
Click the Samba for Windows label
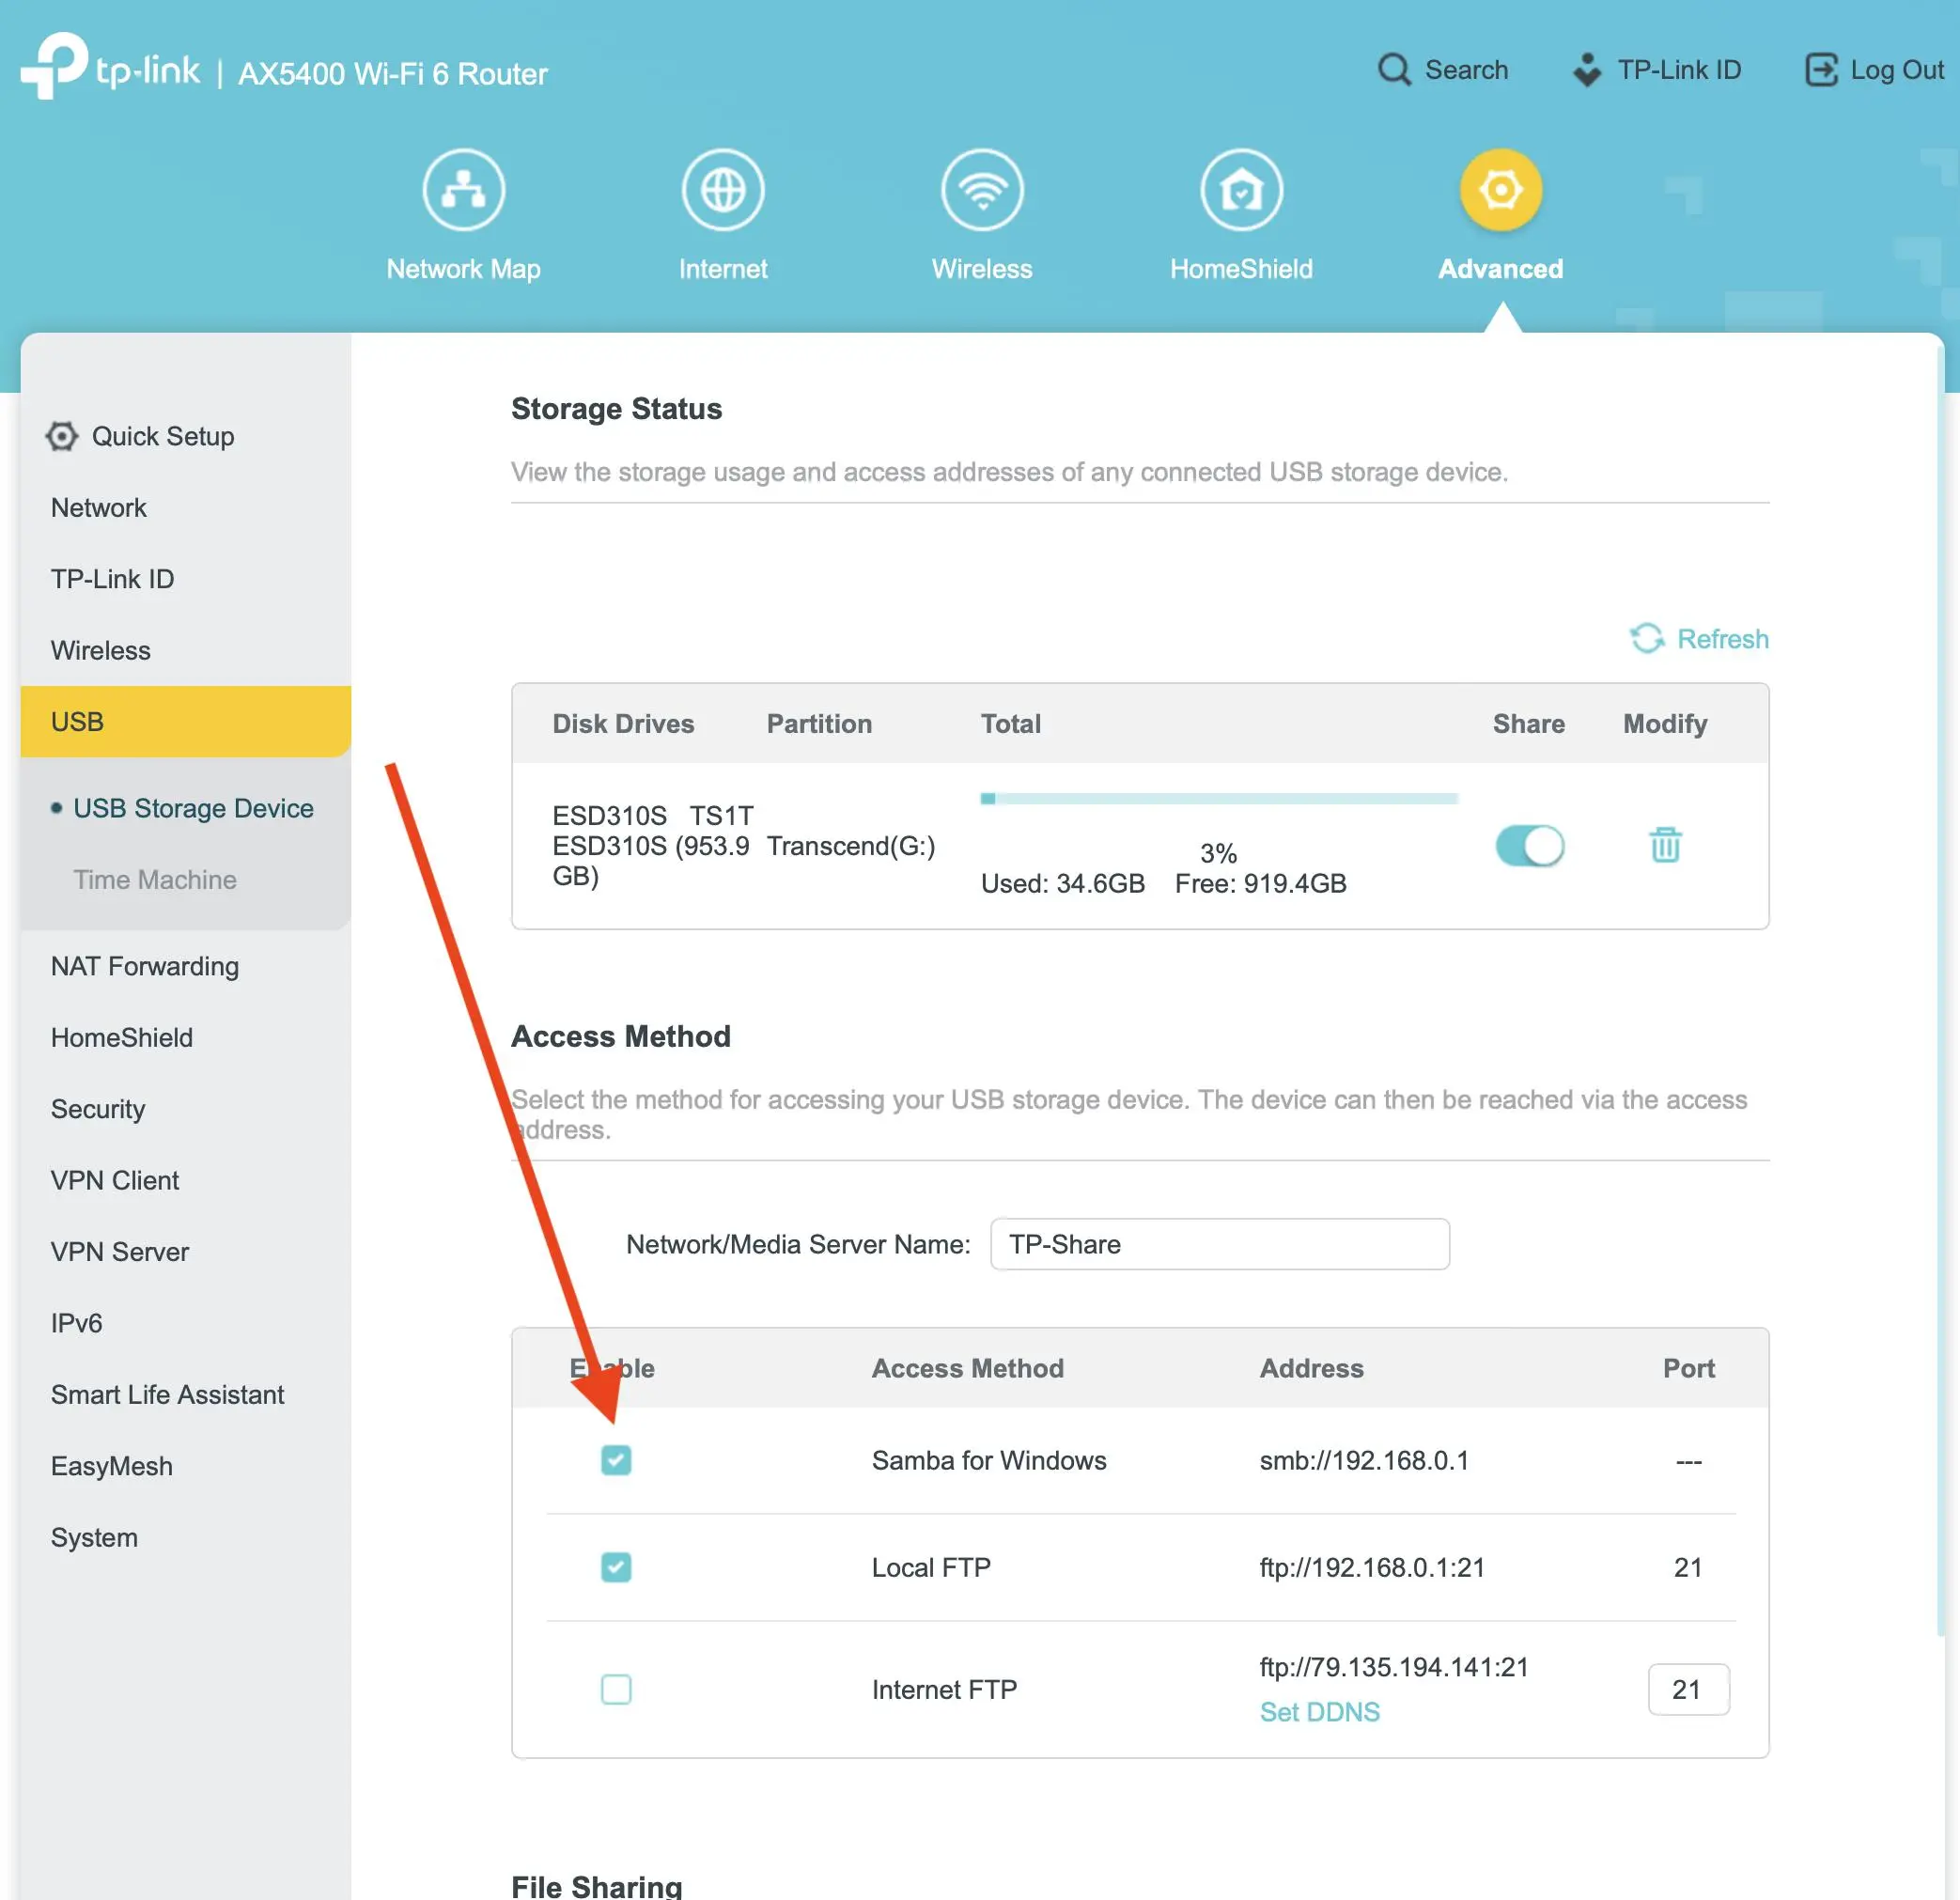pyautogui.click(x=989, y=1460)
